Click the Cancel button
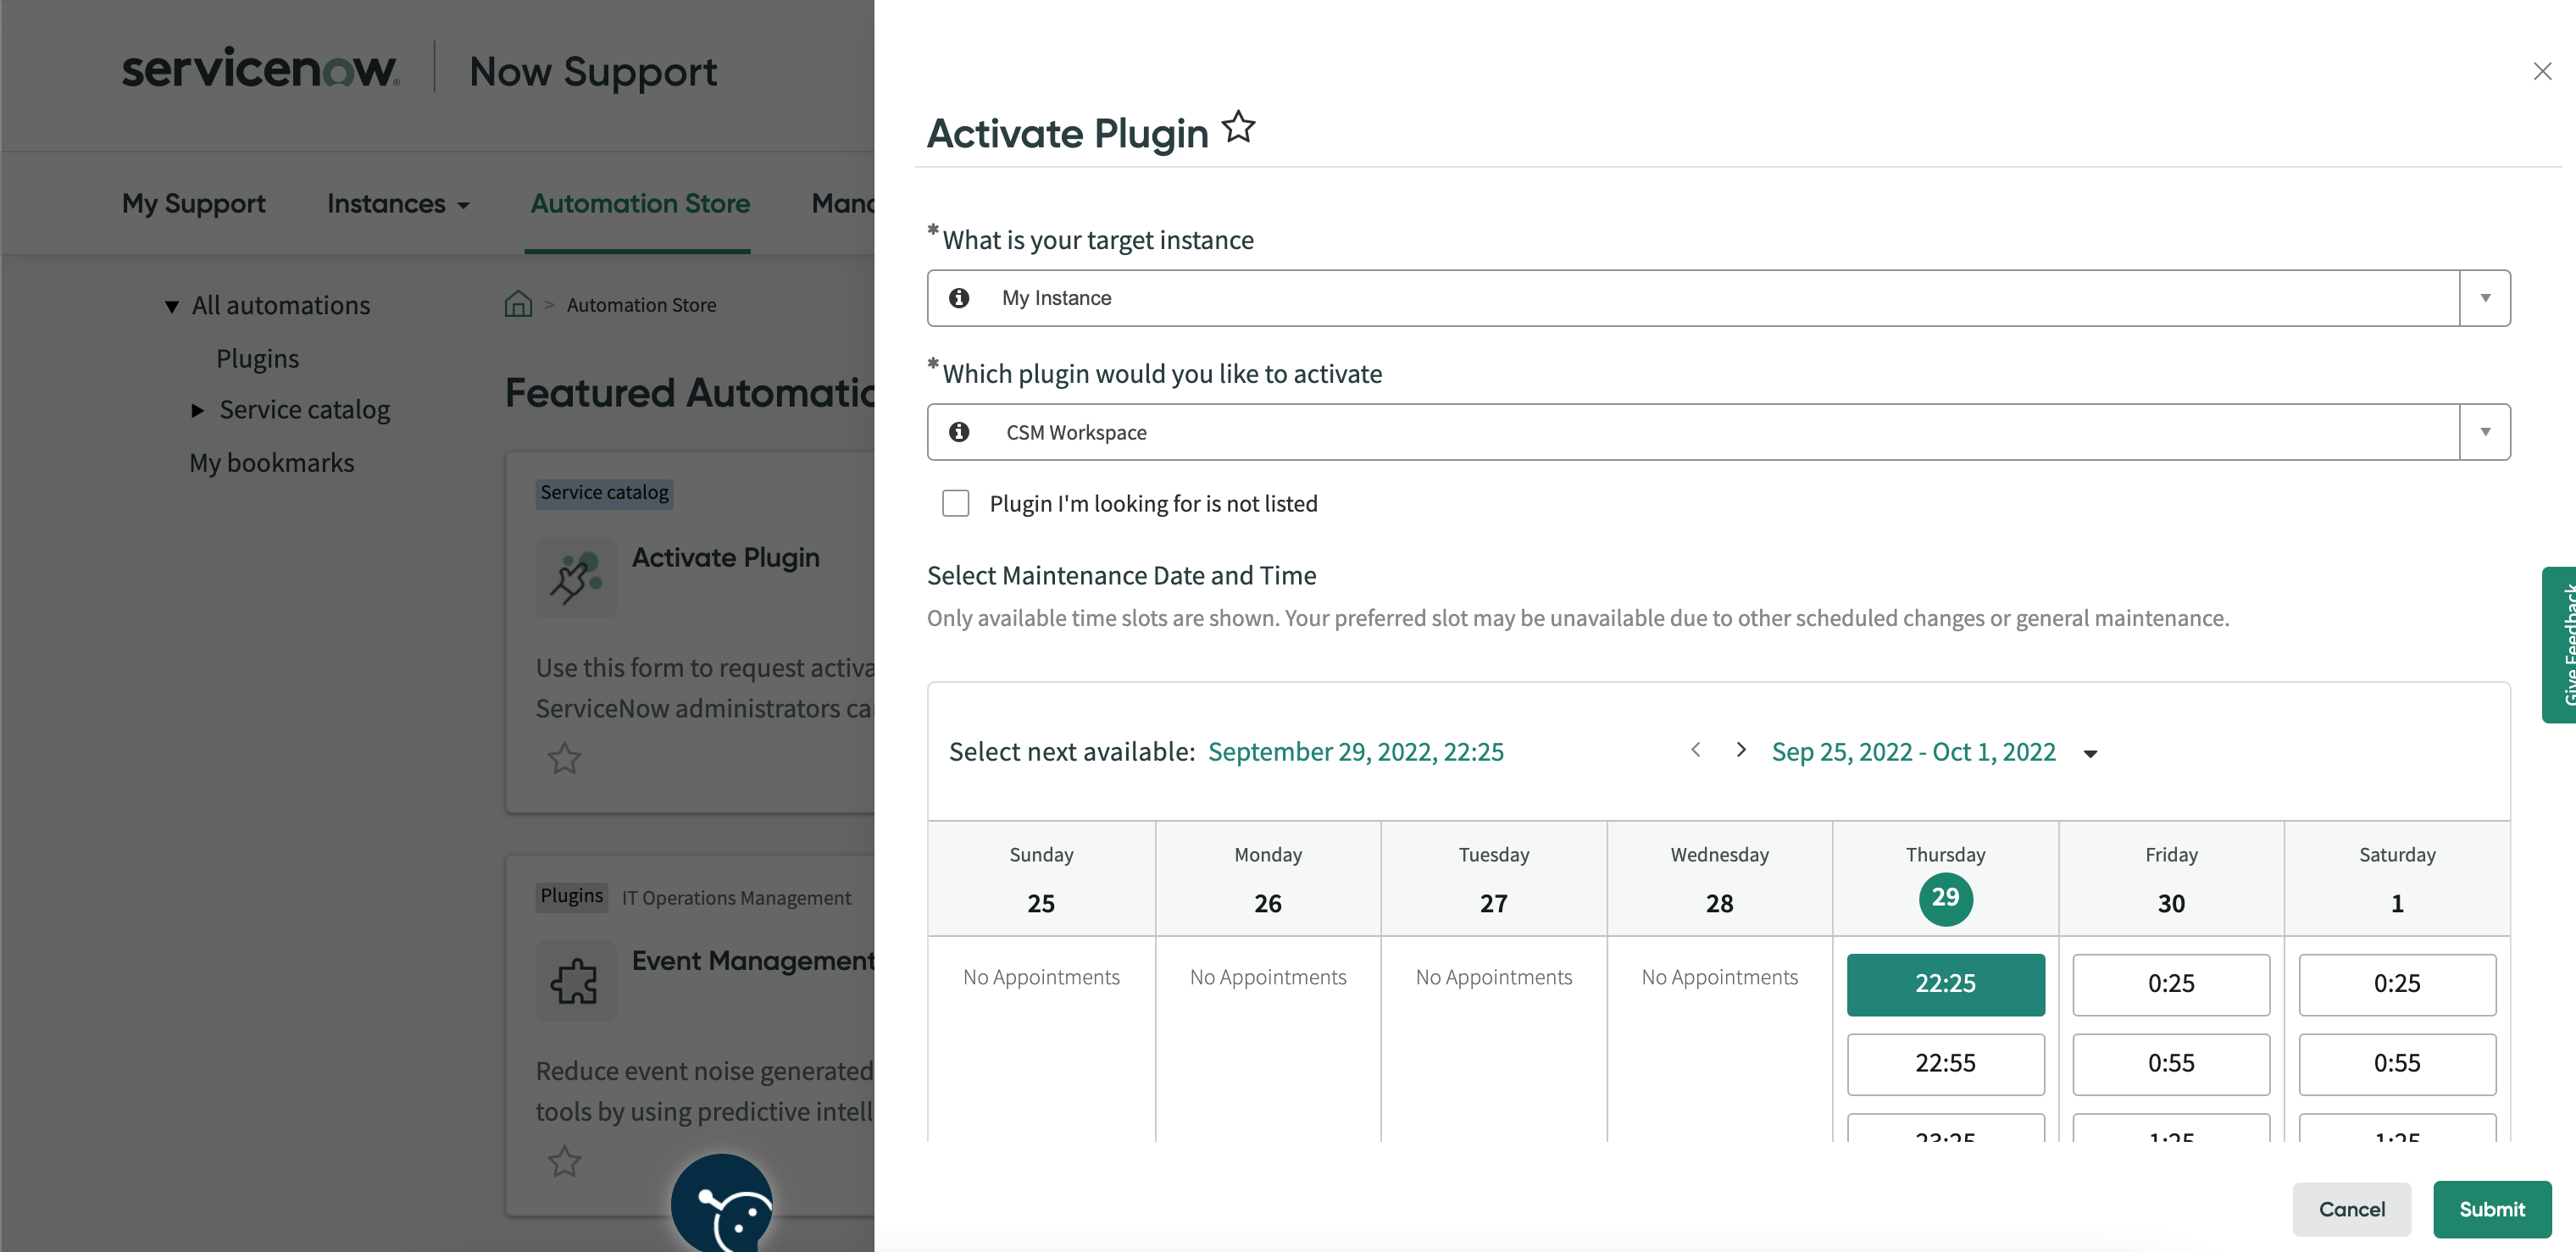2576x1252 pixels. 2351,1209
